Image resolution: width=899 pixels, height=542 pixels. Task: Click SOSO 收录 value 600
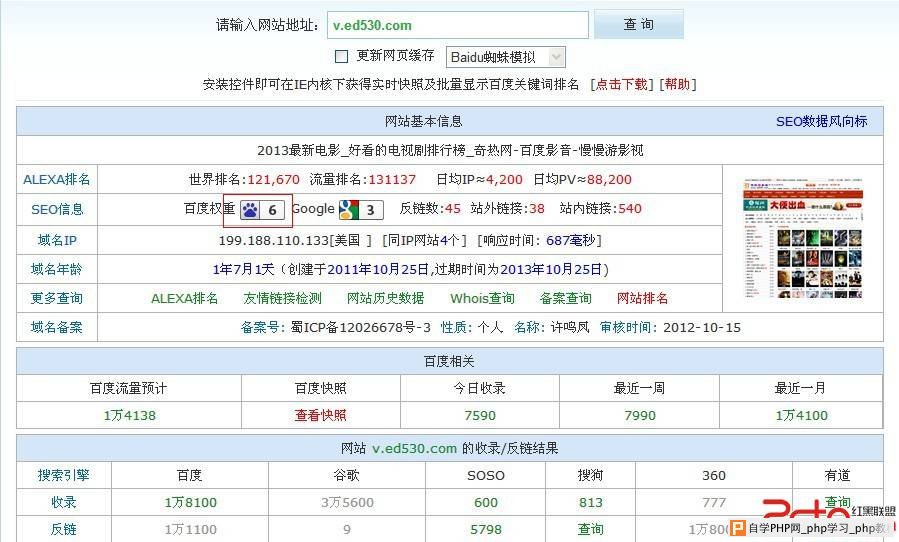coord(486,502)
